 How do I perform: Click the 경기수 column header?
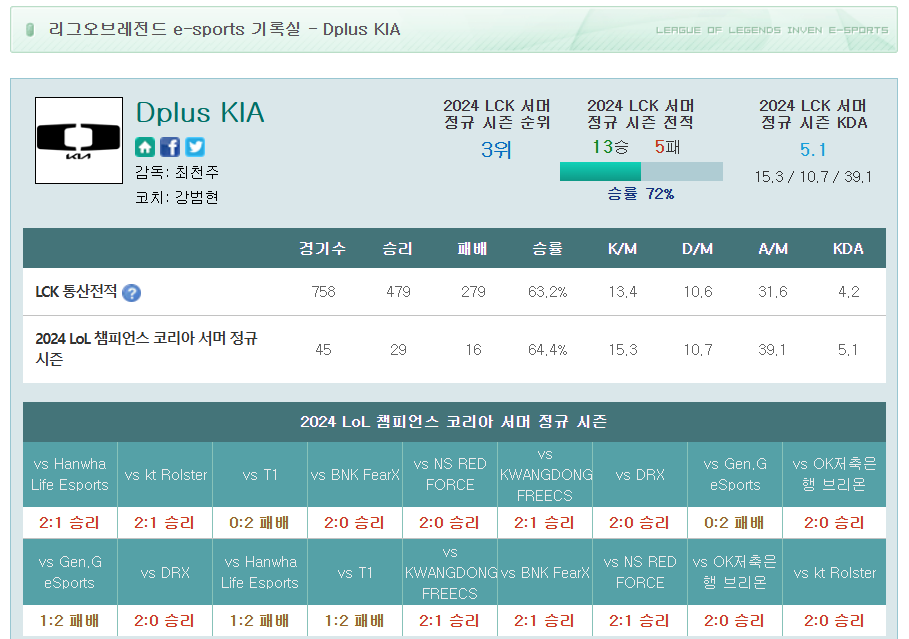(323, 249)
